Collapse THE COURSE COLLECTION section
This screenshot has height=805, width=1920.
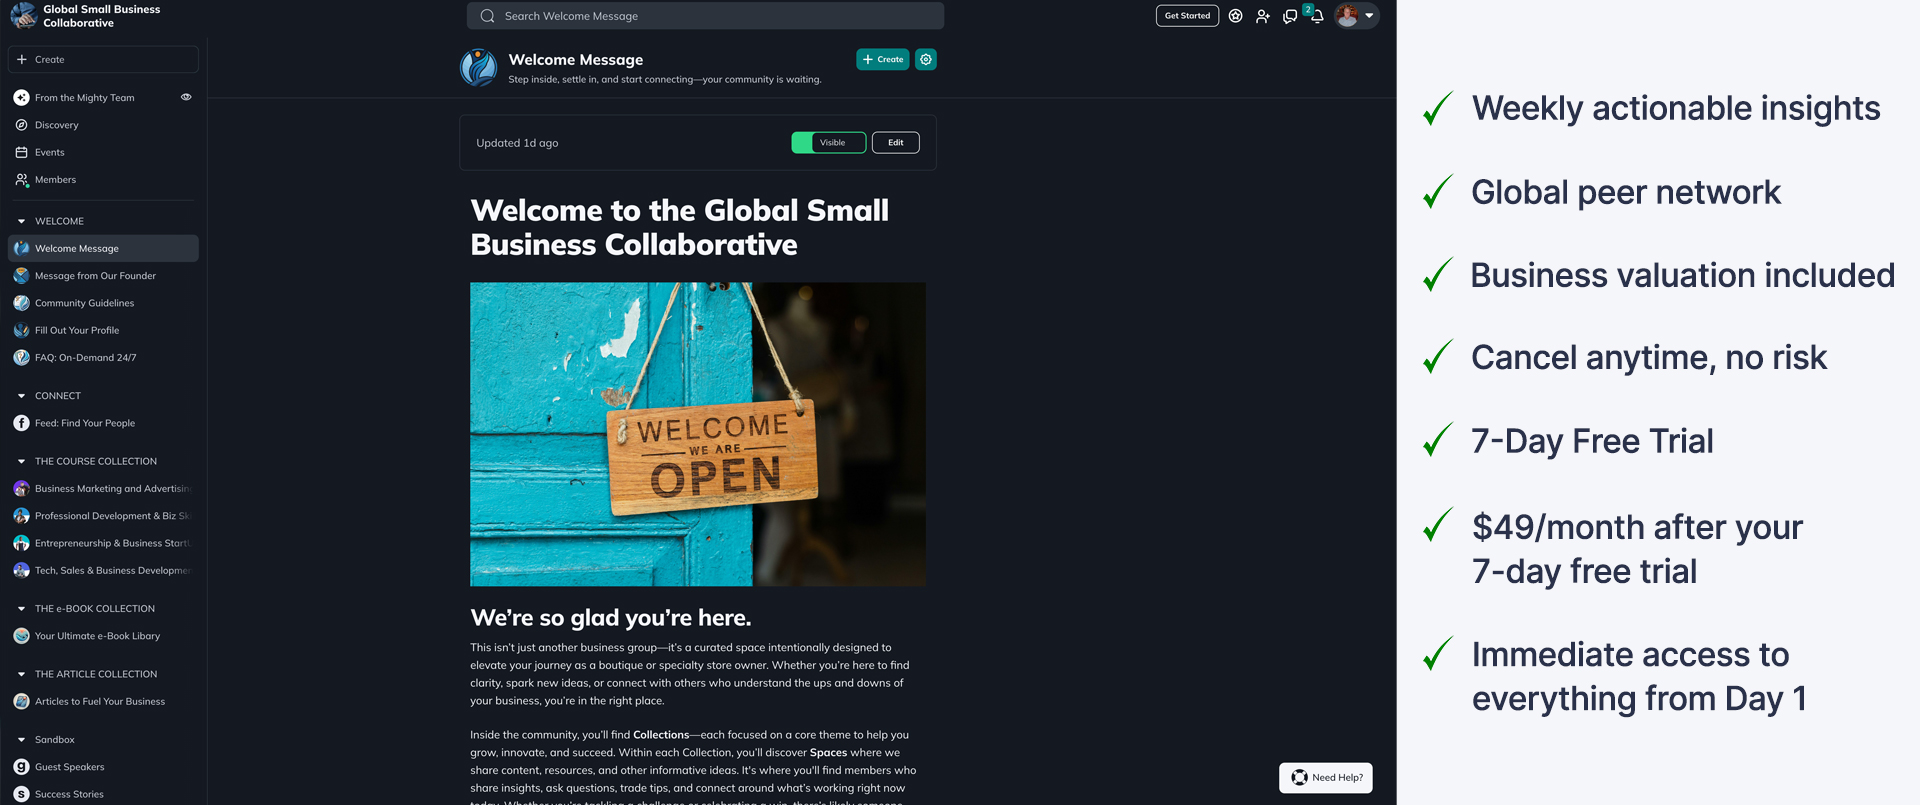[x=21, y=461]
